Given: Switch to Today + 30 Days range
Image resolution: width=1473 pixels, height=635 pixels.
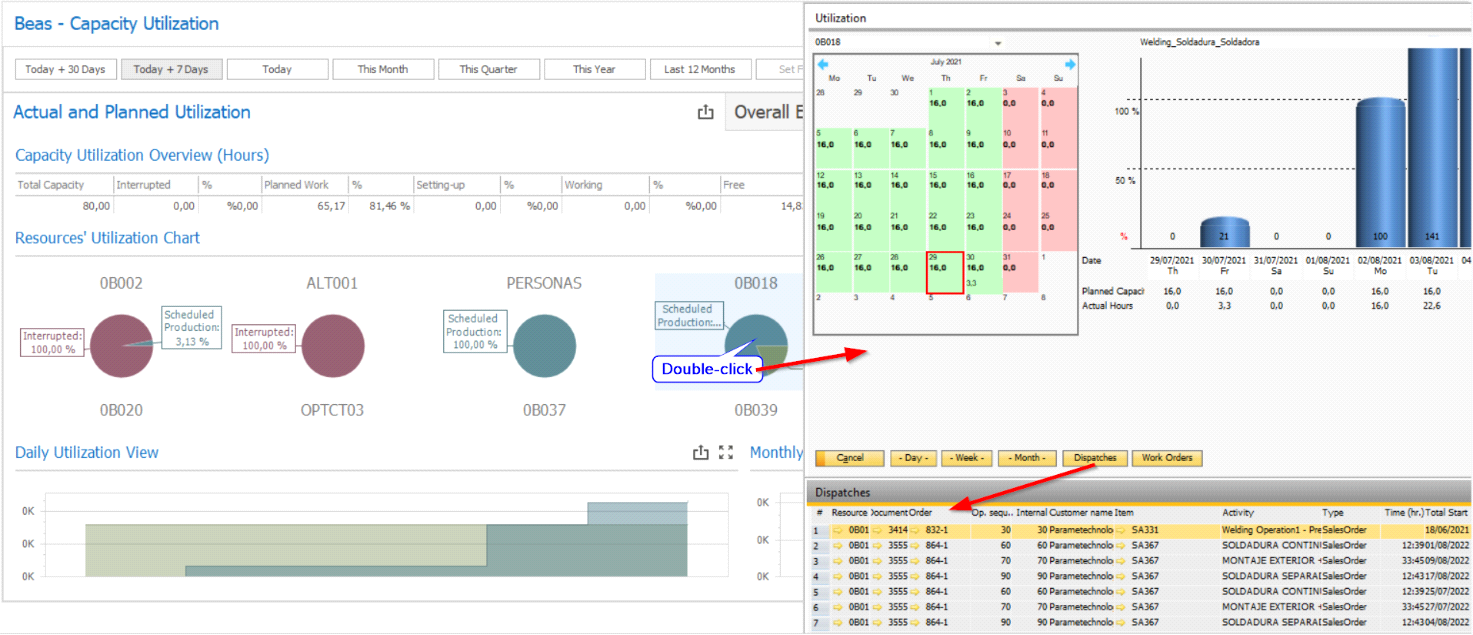Looking at the screenshot, I should point(65,69).
